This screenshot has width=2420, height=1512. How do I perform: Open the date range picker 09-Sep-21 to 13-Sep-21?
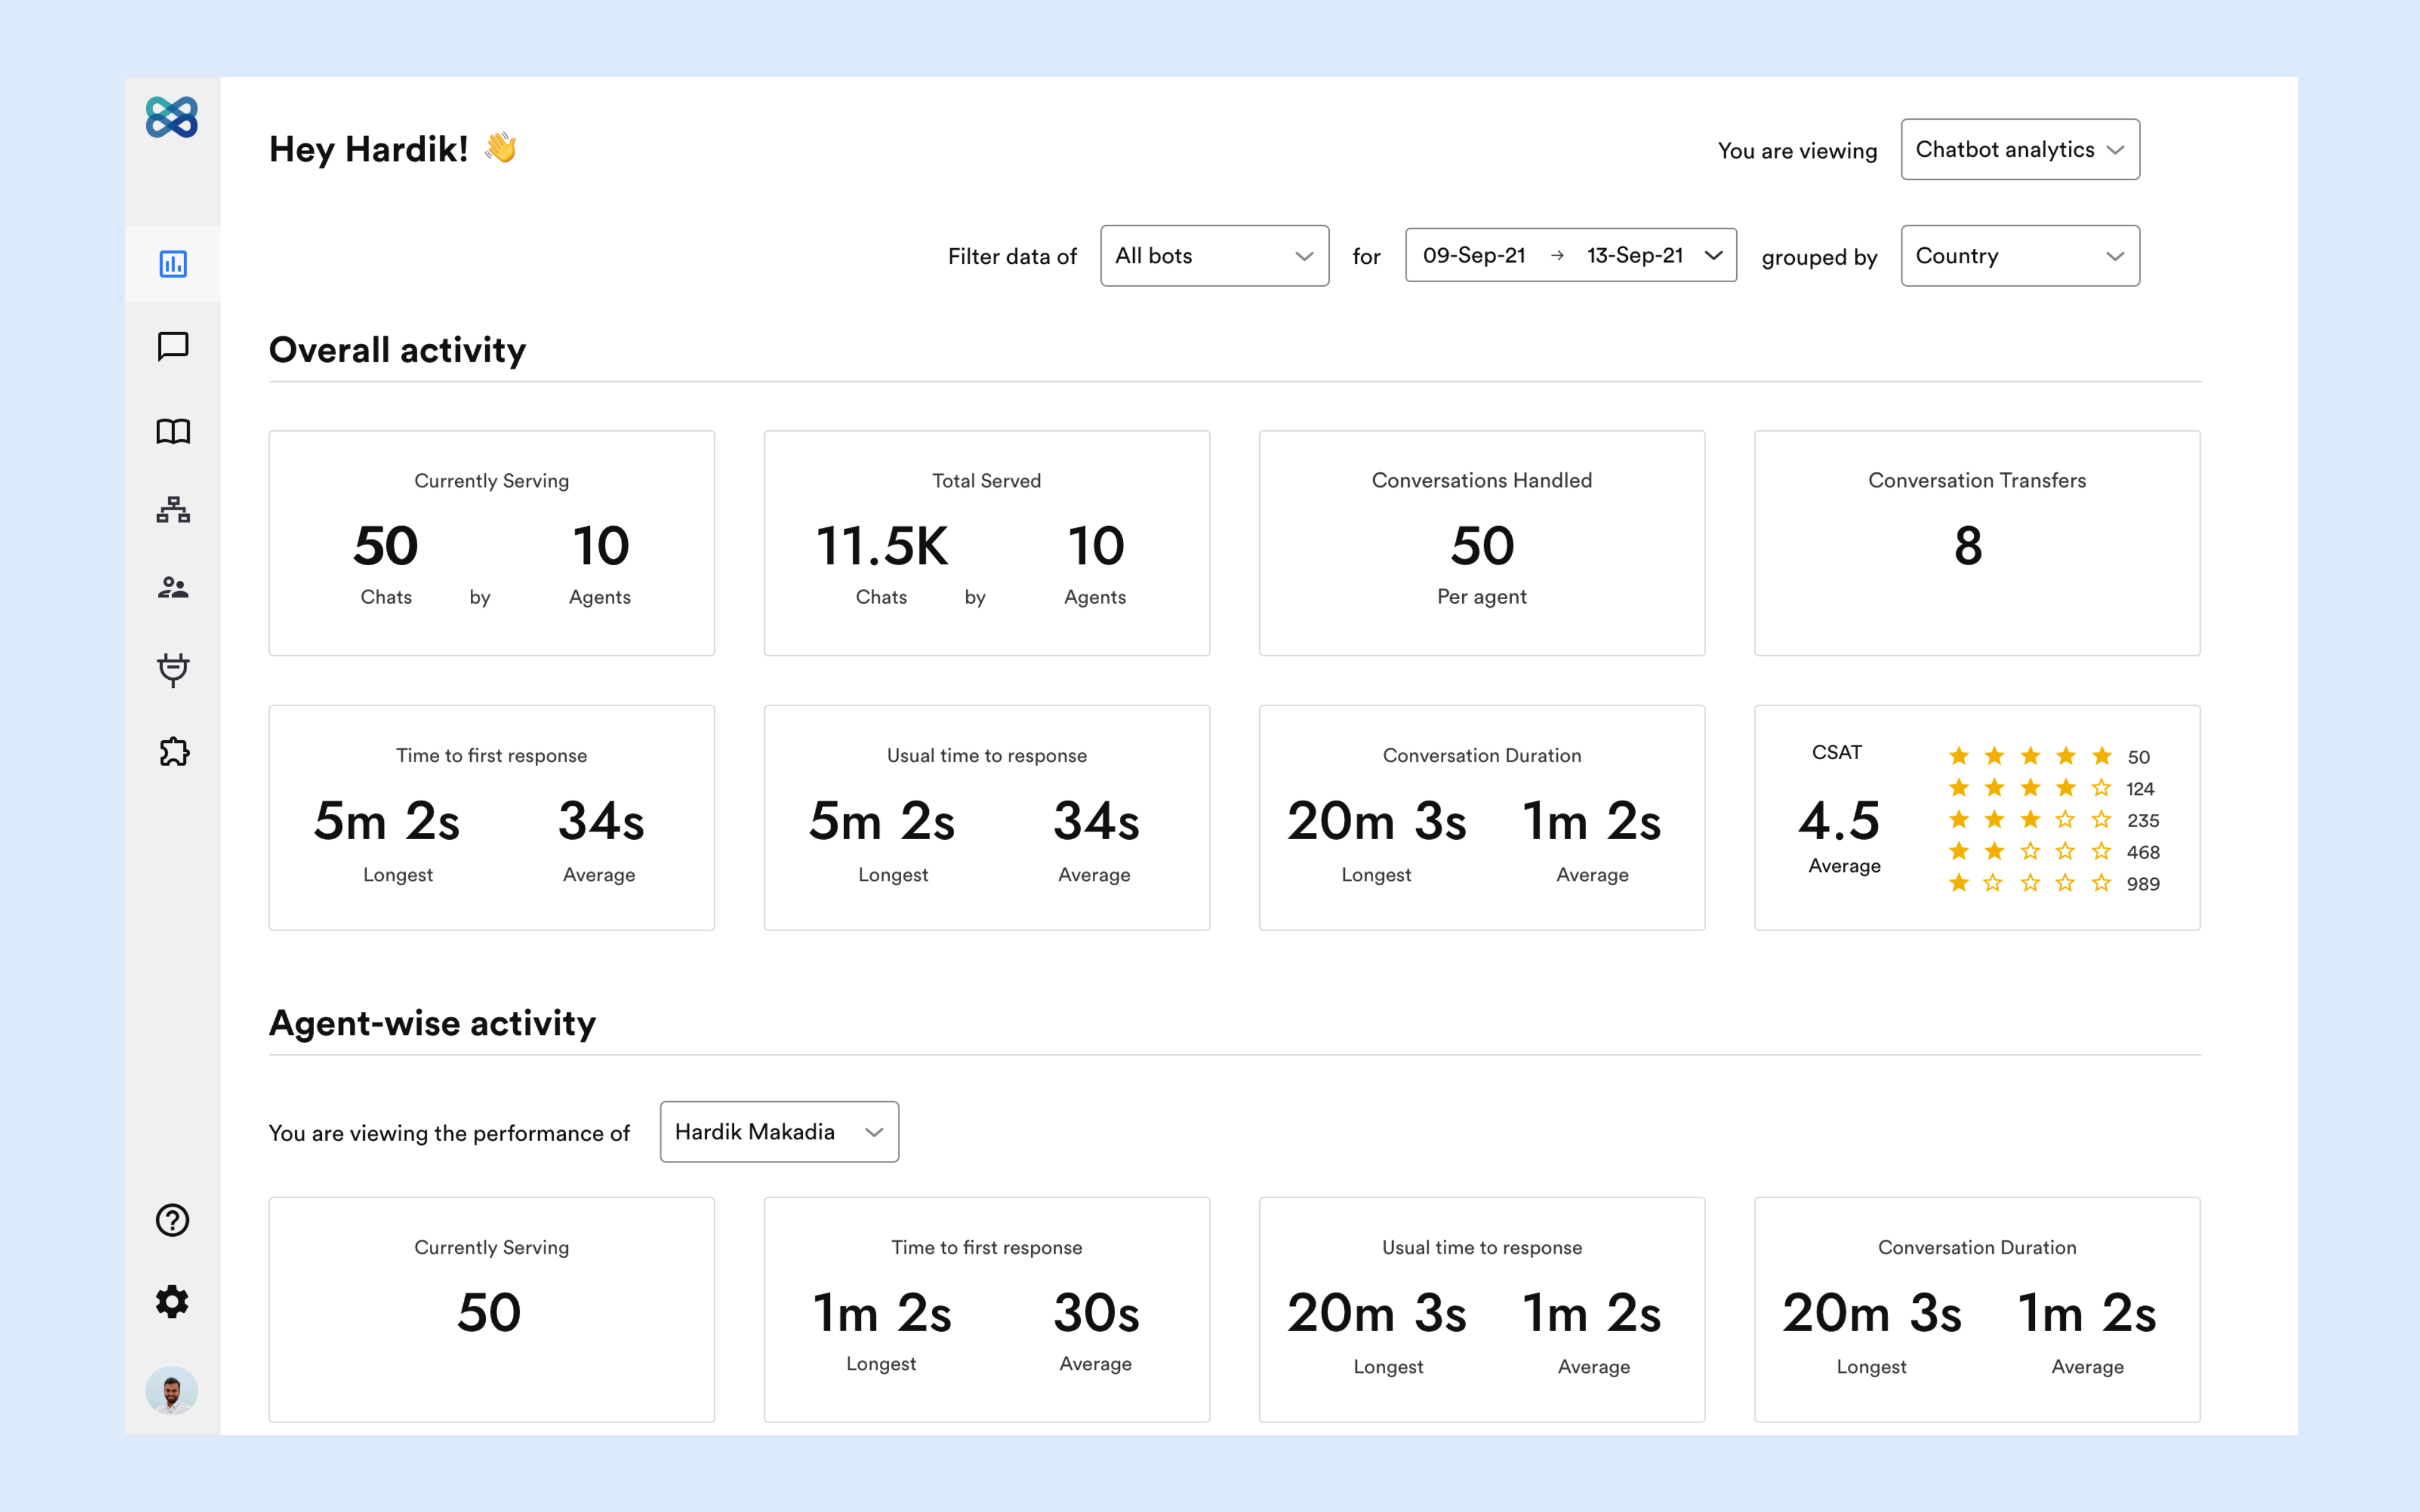(1569, 256)
